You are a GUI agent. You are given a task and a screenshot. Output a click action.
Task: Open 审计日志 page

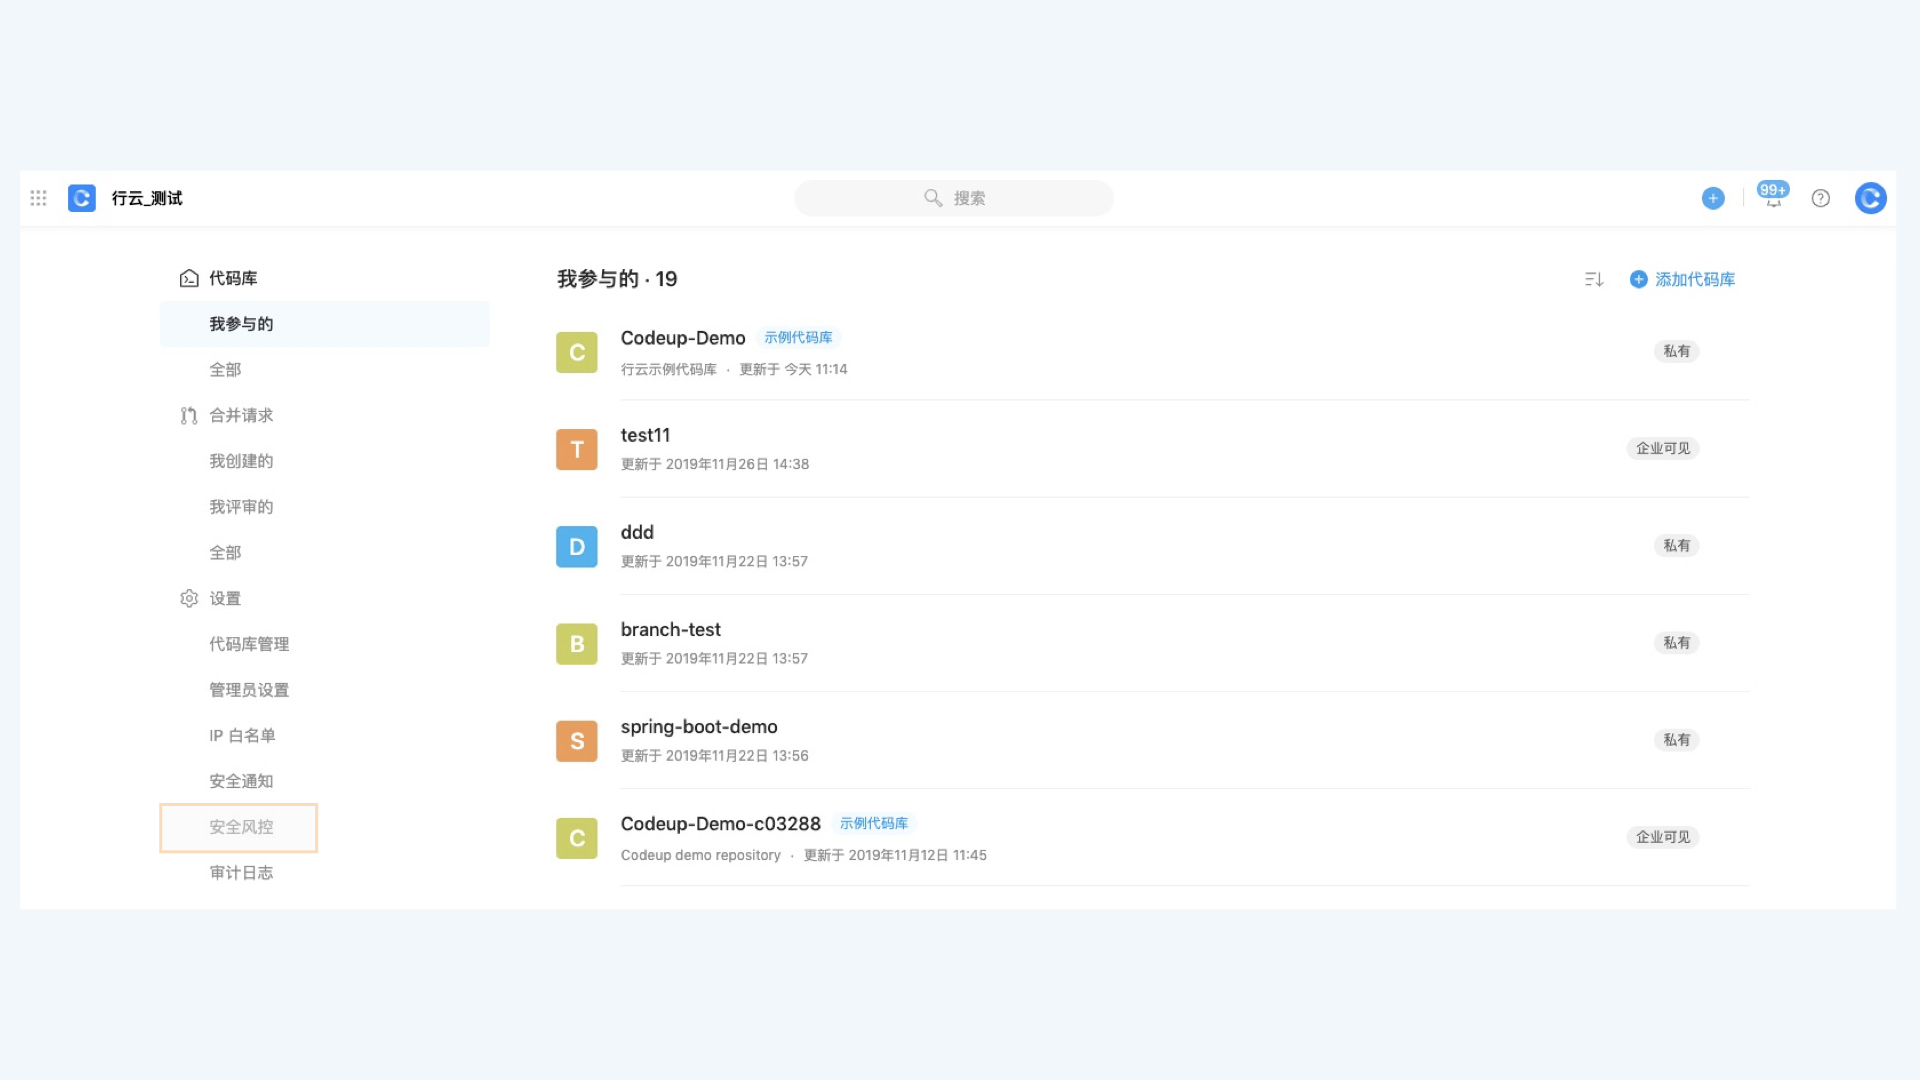tap(241, 873)
